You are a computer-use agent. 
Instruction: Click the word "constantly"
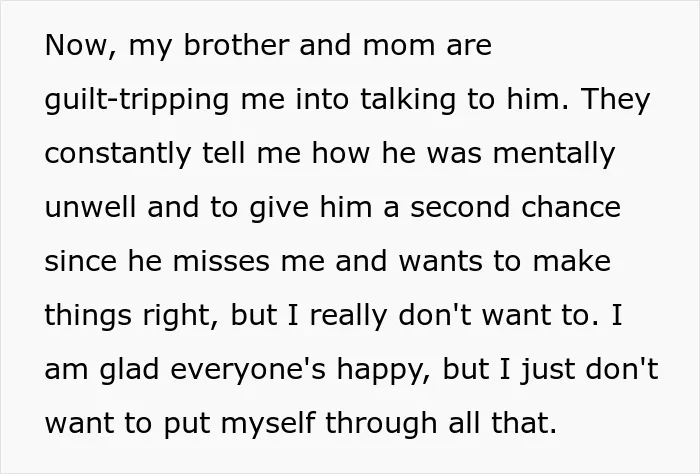[118, 154]
